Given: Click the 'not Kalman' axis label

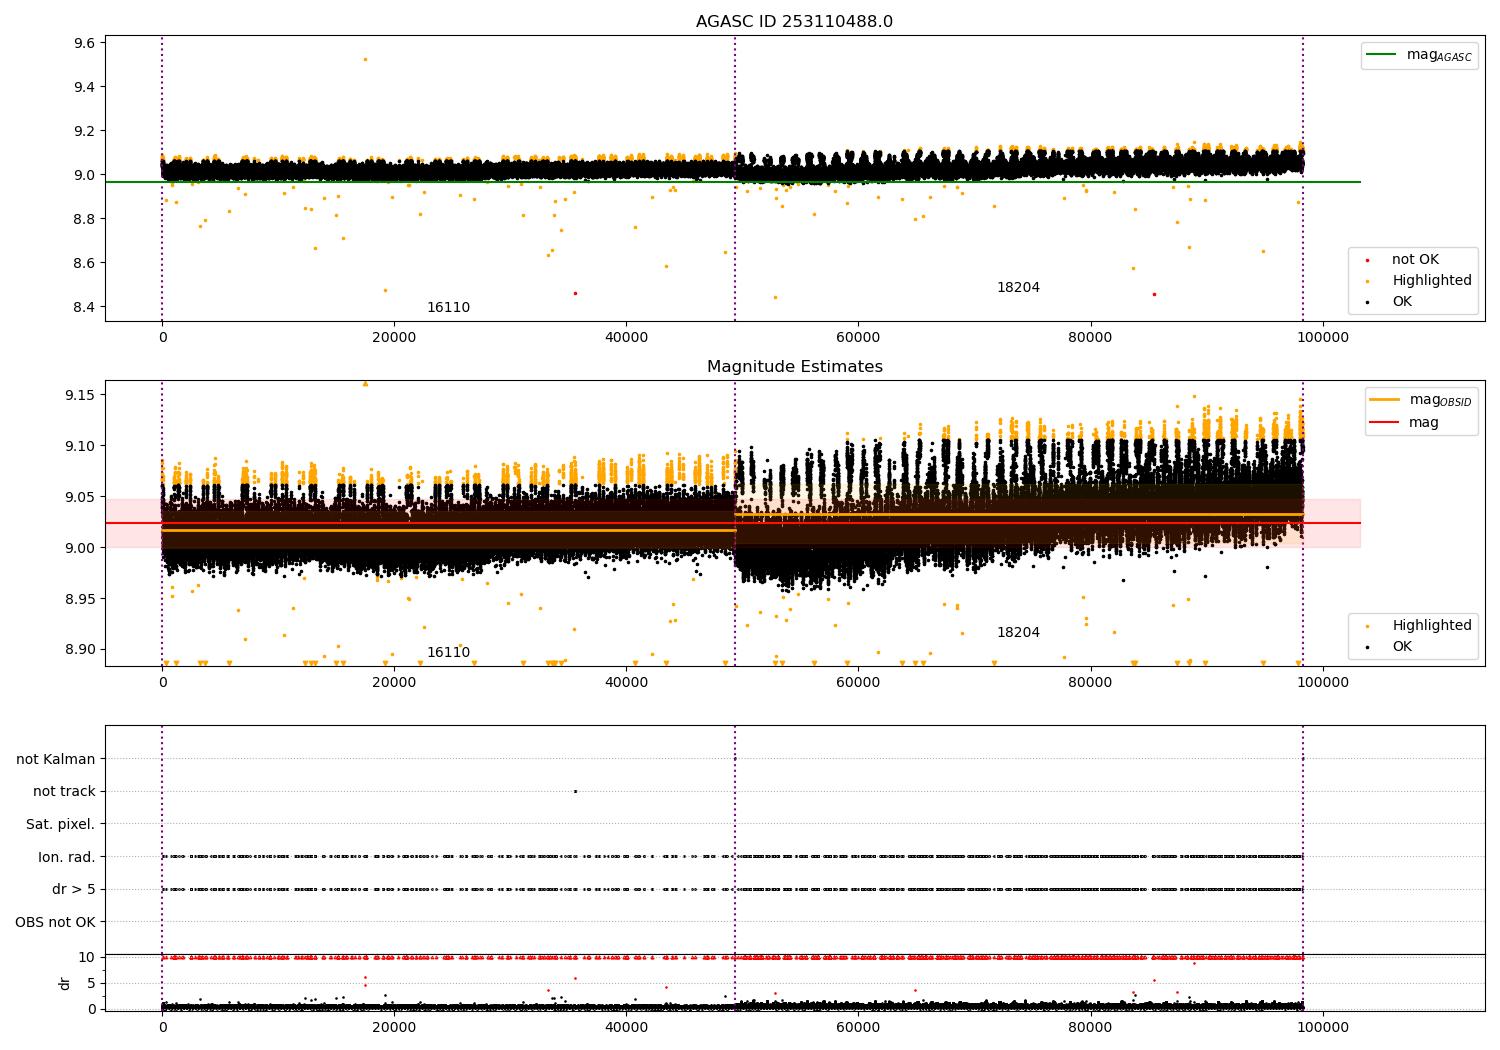Looking at the screenshot, I should pos(56,760).
